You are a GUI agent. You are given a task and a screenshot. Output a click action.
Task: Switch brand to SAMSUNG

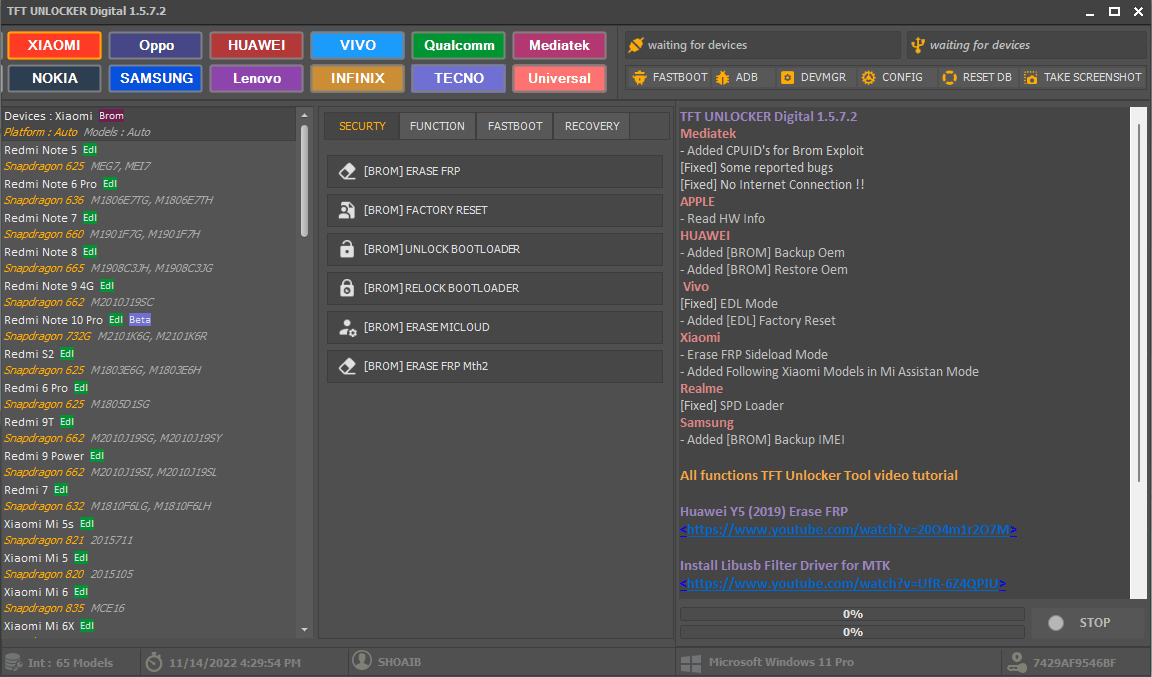click(x=155, y=78)
